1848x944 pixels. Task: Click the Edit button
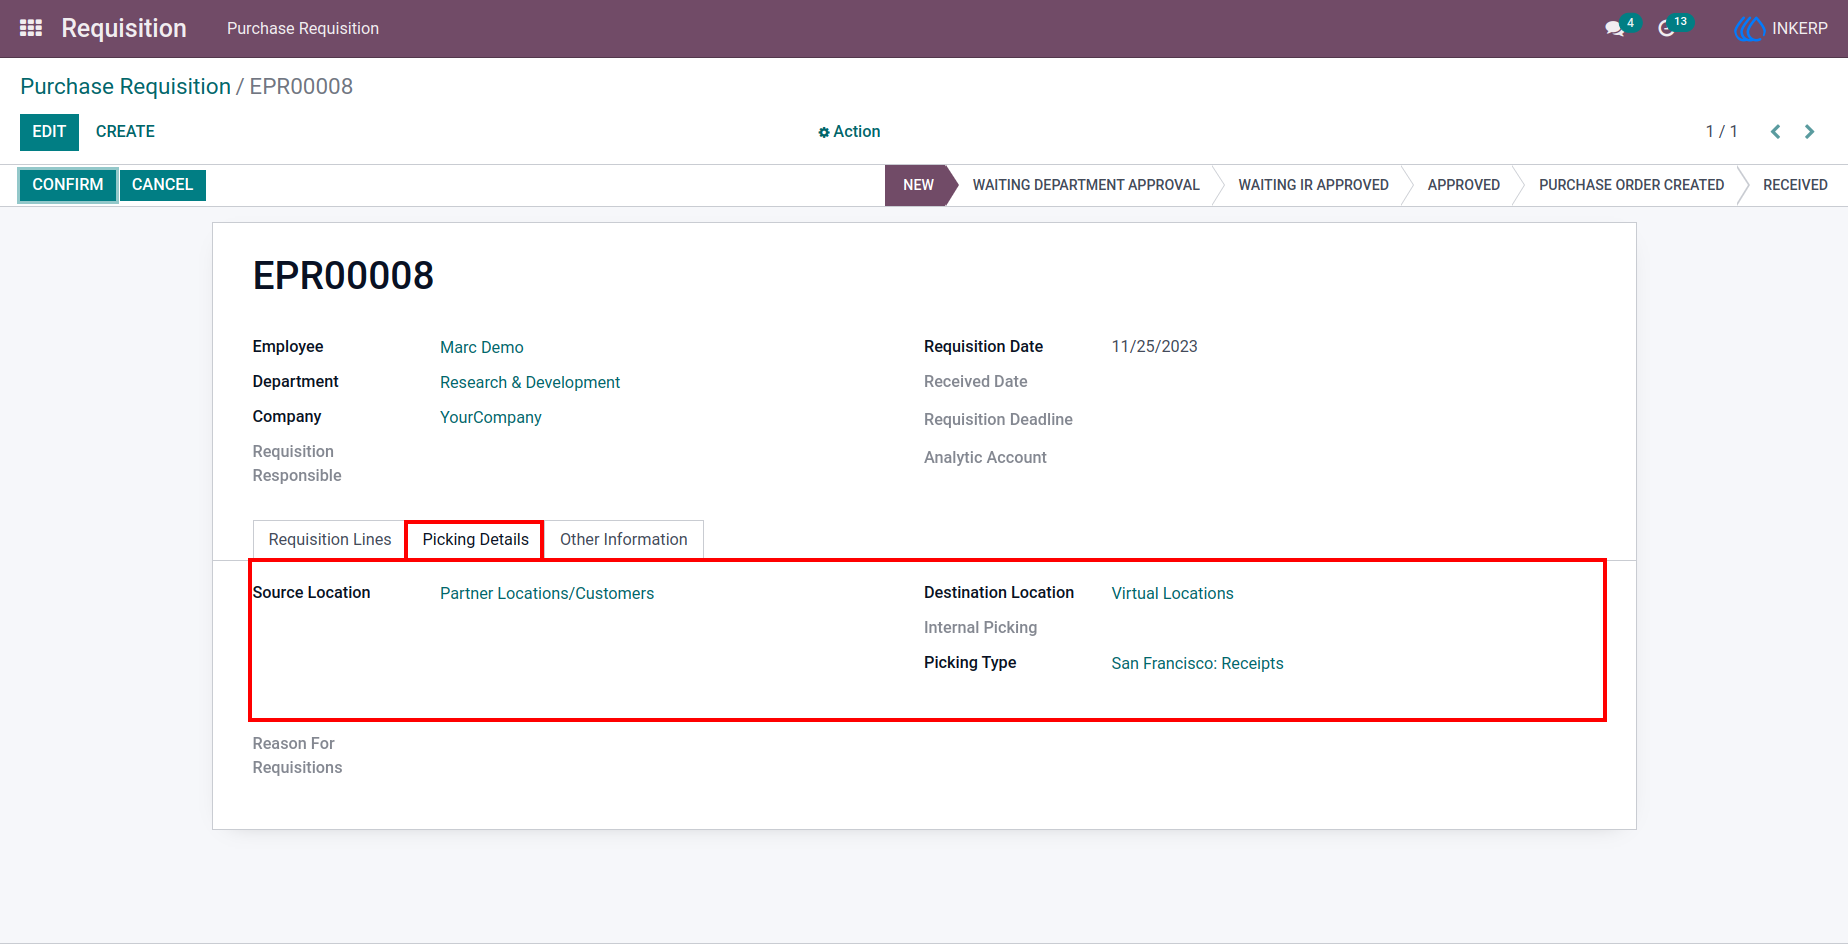point(49,132)
